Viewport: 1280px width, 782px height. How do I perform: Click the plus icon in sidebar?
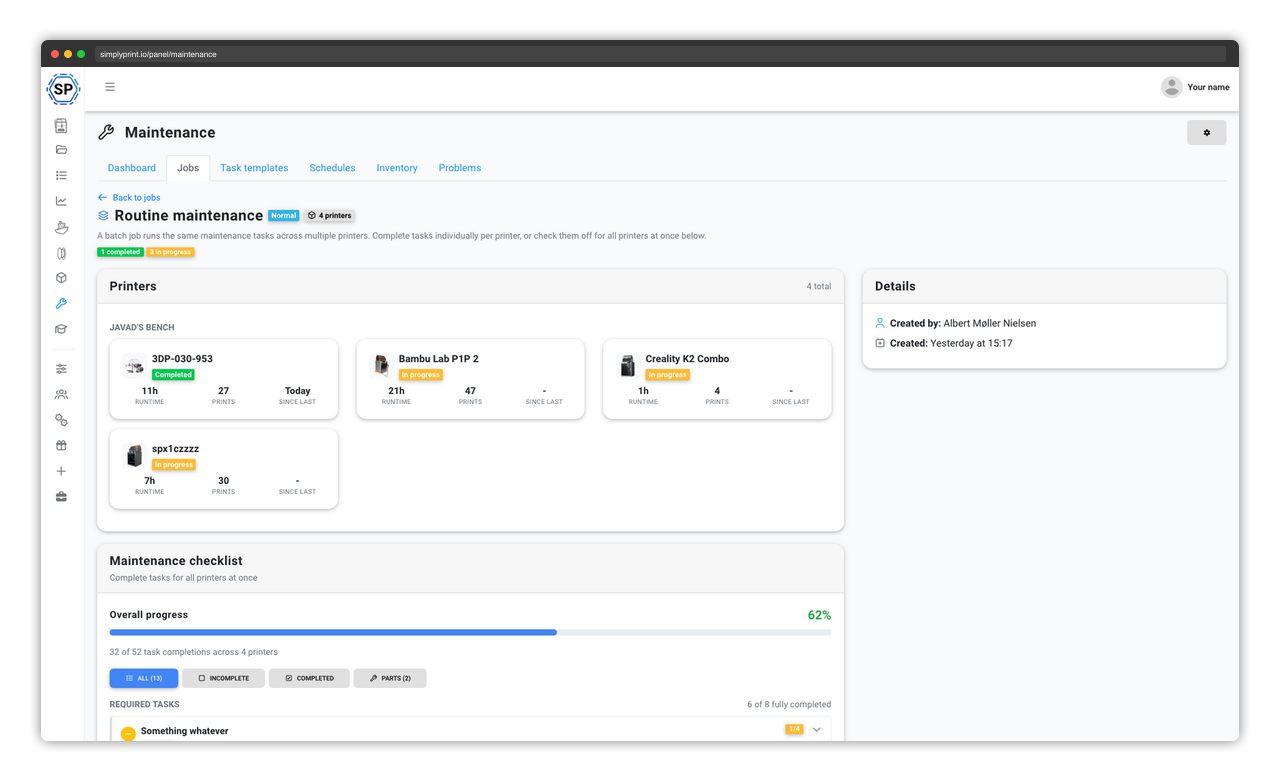pos(61,471)
